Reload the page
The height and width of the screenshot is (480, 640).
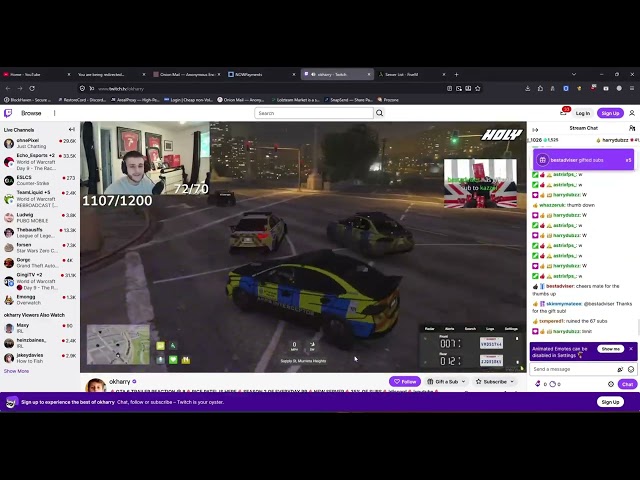coord(32,88)
